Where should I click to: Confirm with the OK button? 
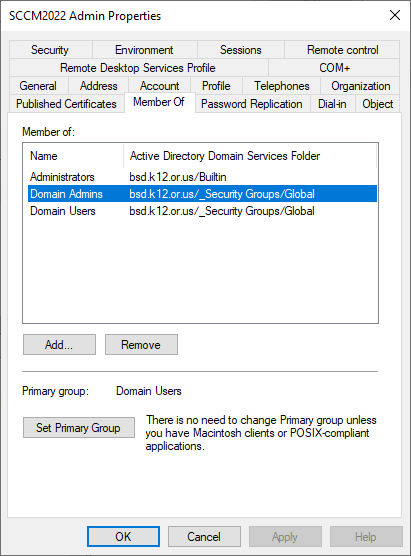click(123, 536)
